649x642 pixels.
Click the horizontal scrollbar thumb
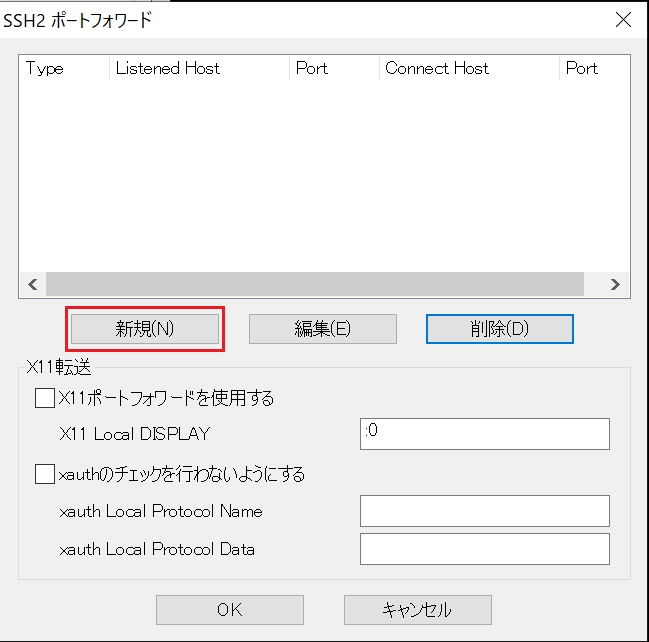pyautogui.click(x=315, y=284)
